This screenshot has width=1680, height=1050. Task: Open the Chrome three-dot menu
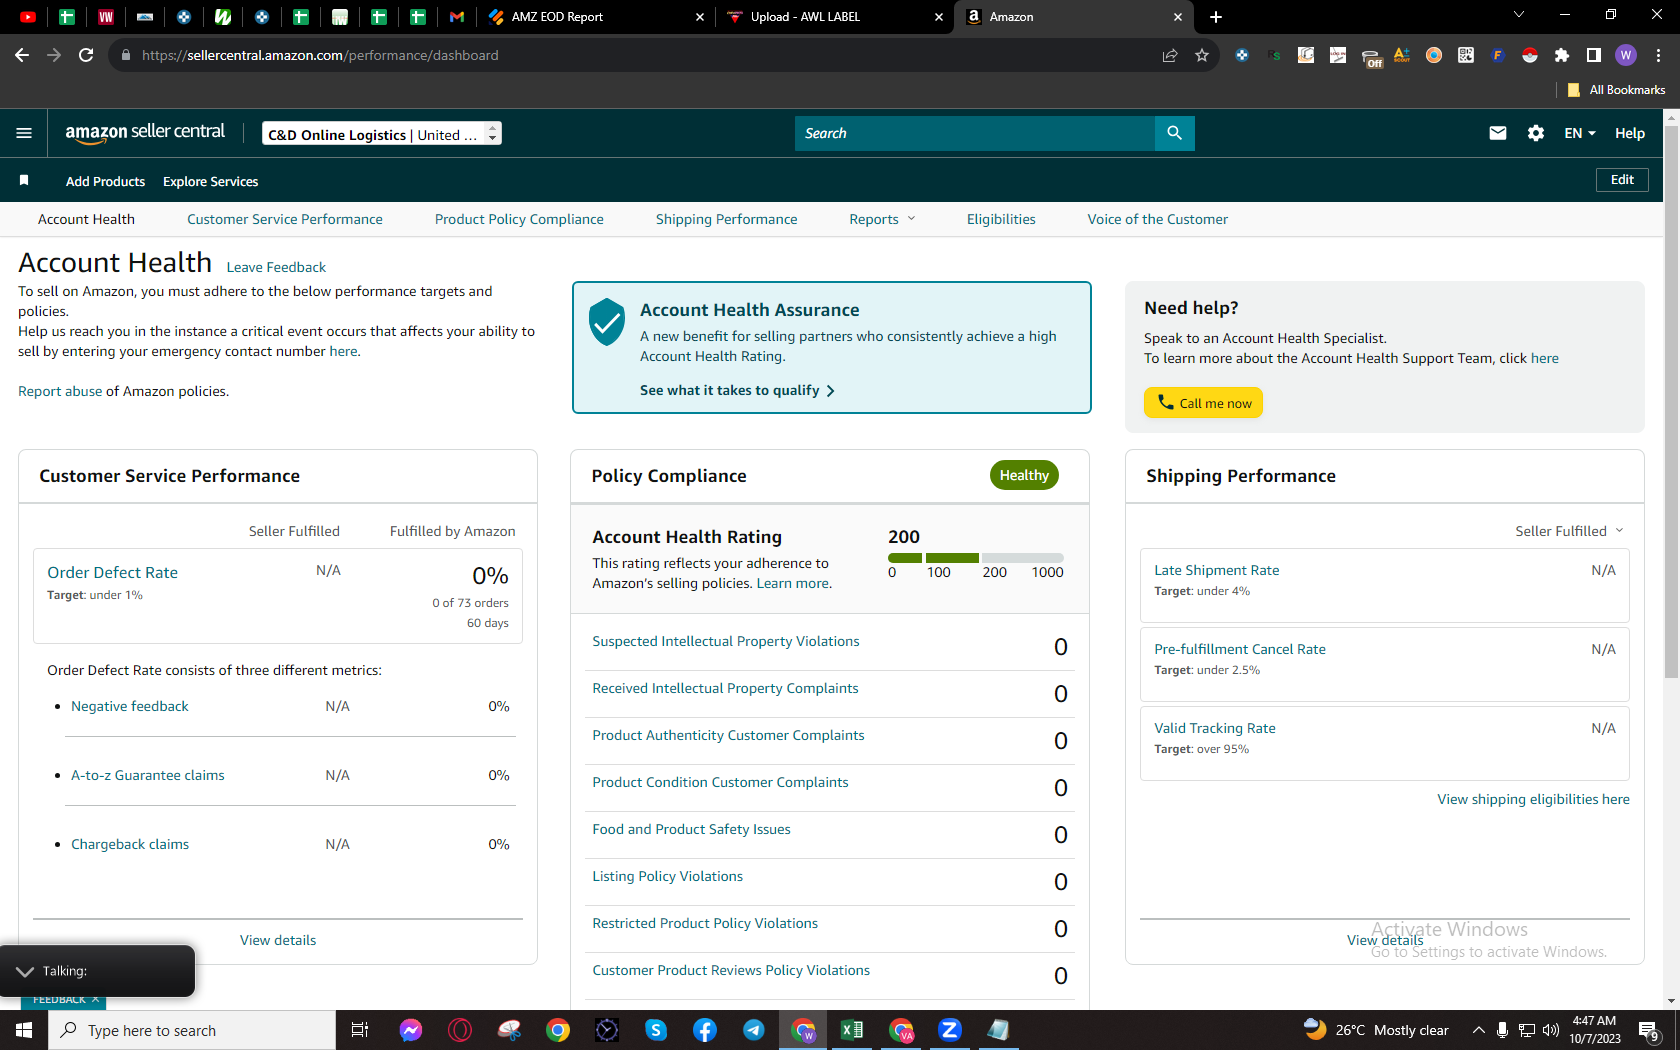coord(1658,55)
